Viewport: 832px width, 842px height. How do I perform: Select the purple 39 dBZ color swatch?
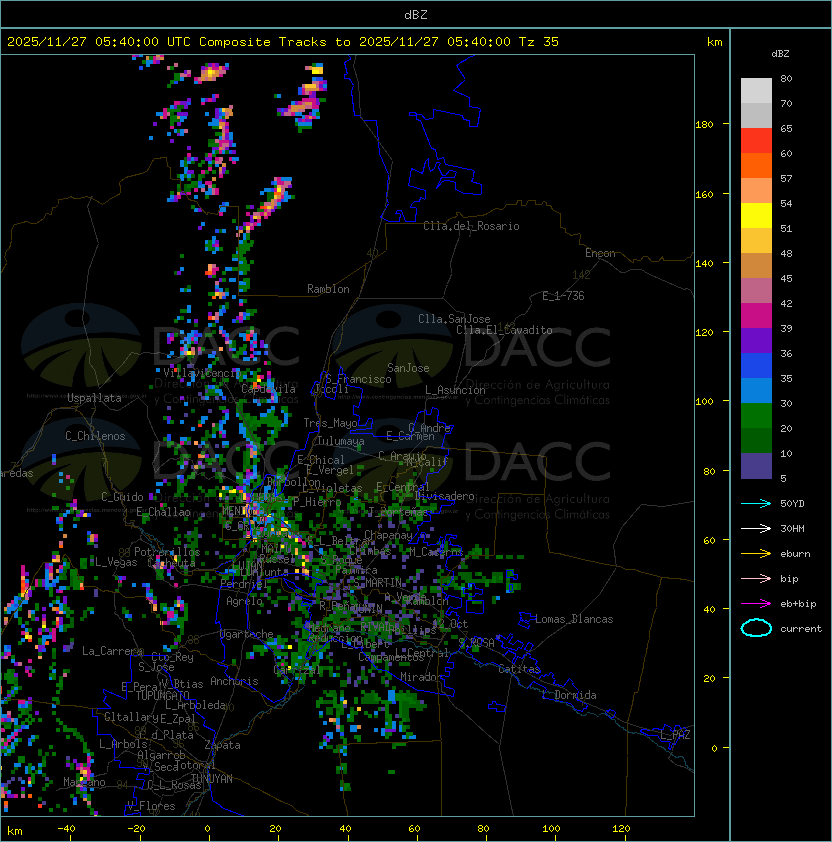pyautogui.click(x=756, y=341)
